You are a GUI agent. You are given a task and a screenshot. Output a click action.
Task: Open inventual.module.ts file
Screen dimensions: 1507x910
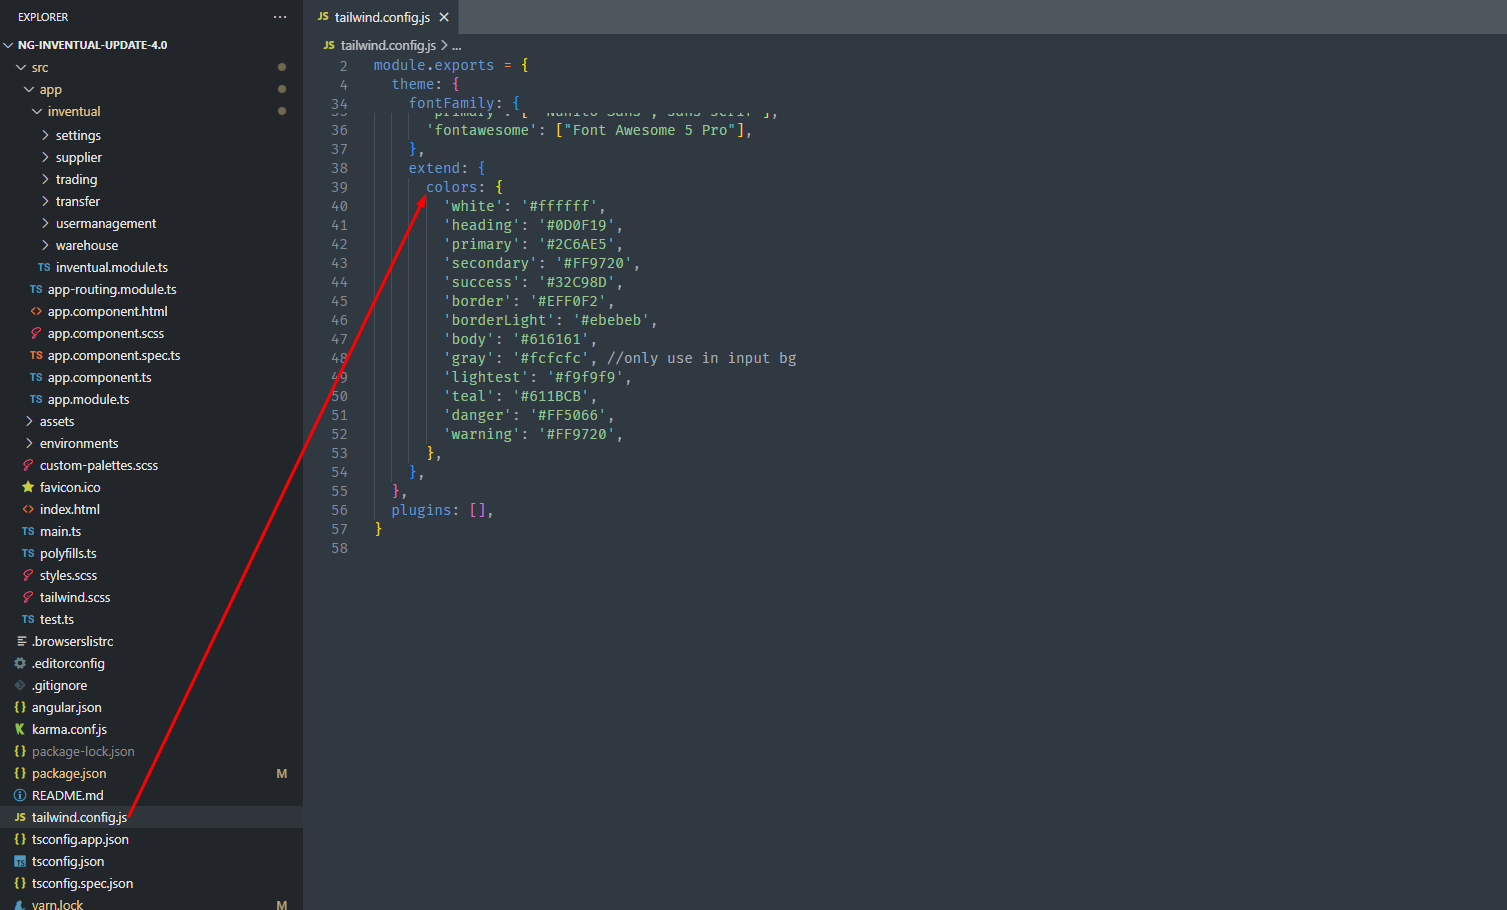click(112, 267)
